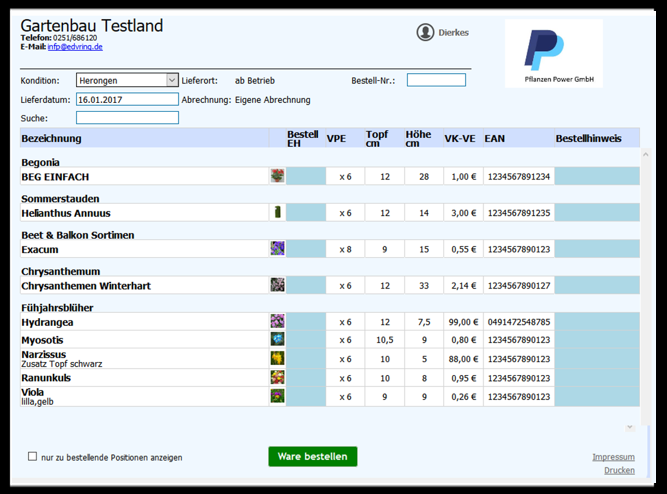Open the Exacum plant thumbnail

[x=277, y=248]
